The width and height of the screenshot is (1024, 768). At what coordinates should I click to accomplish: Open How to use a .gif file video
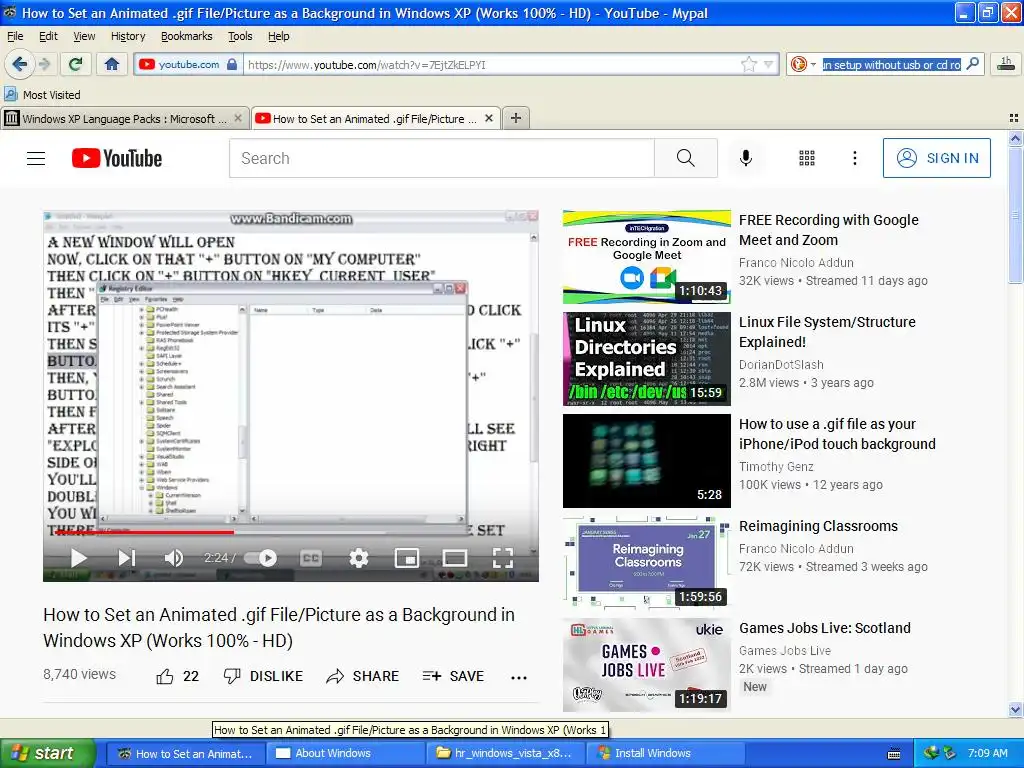pos(837,434)
